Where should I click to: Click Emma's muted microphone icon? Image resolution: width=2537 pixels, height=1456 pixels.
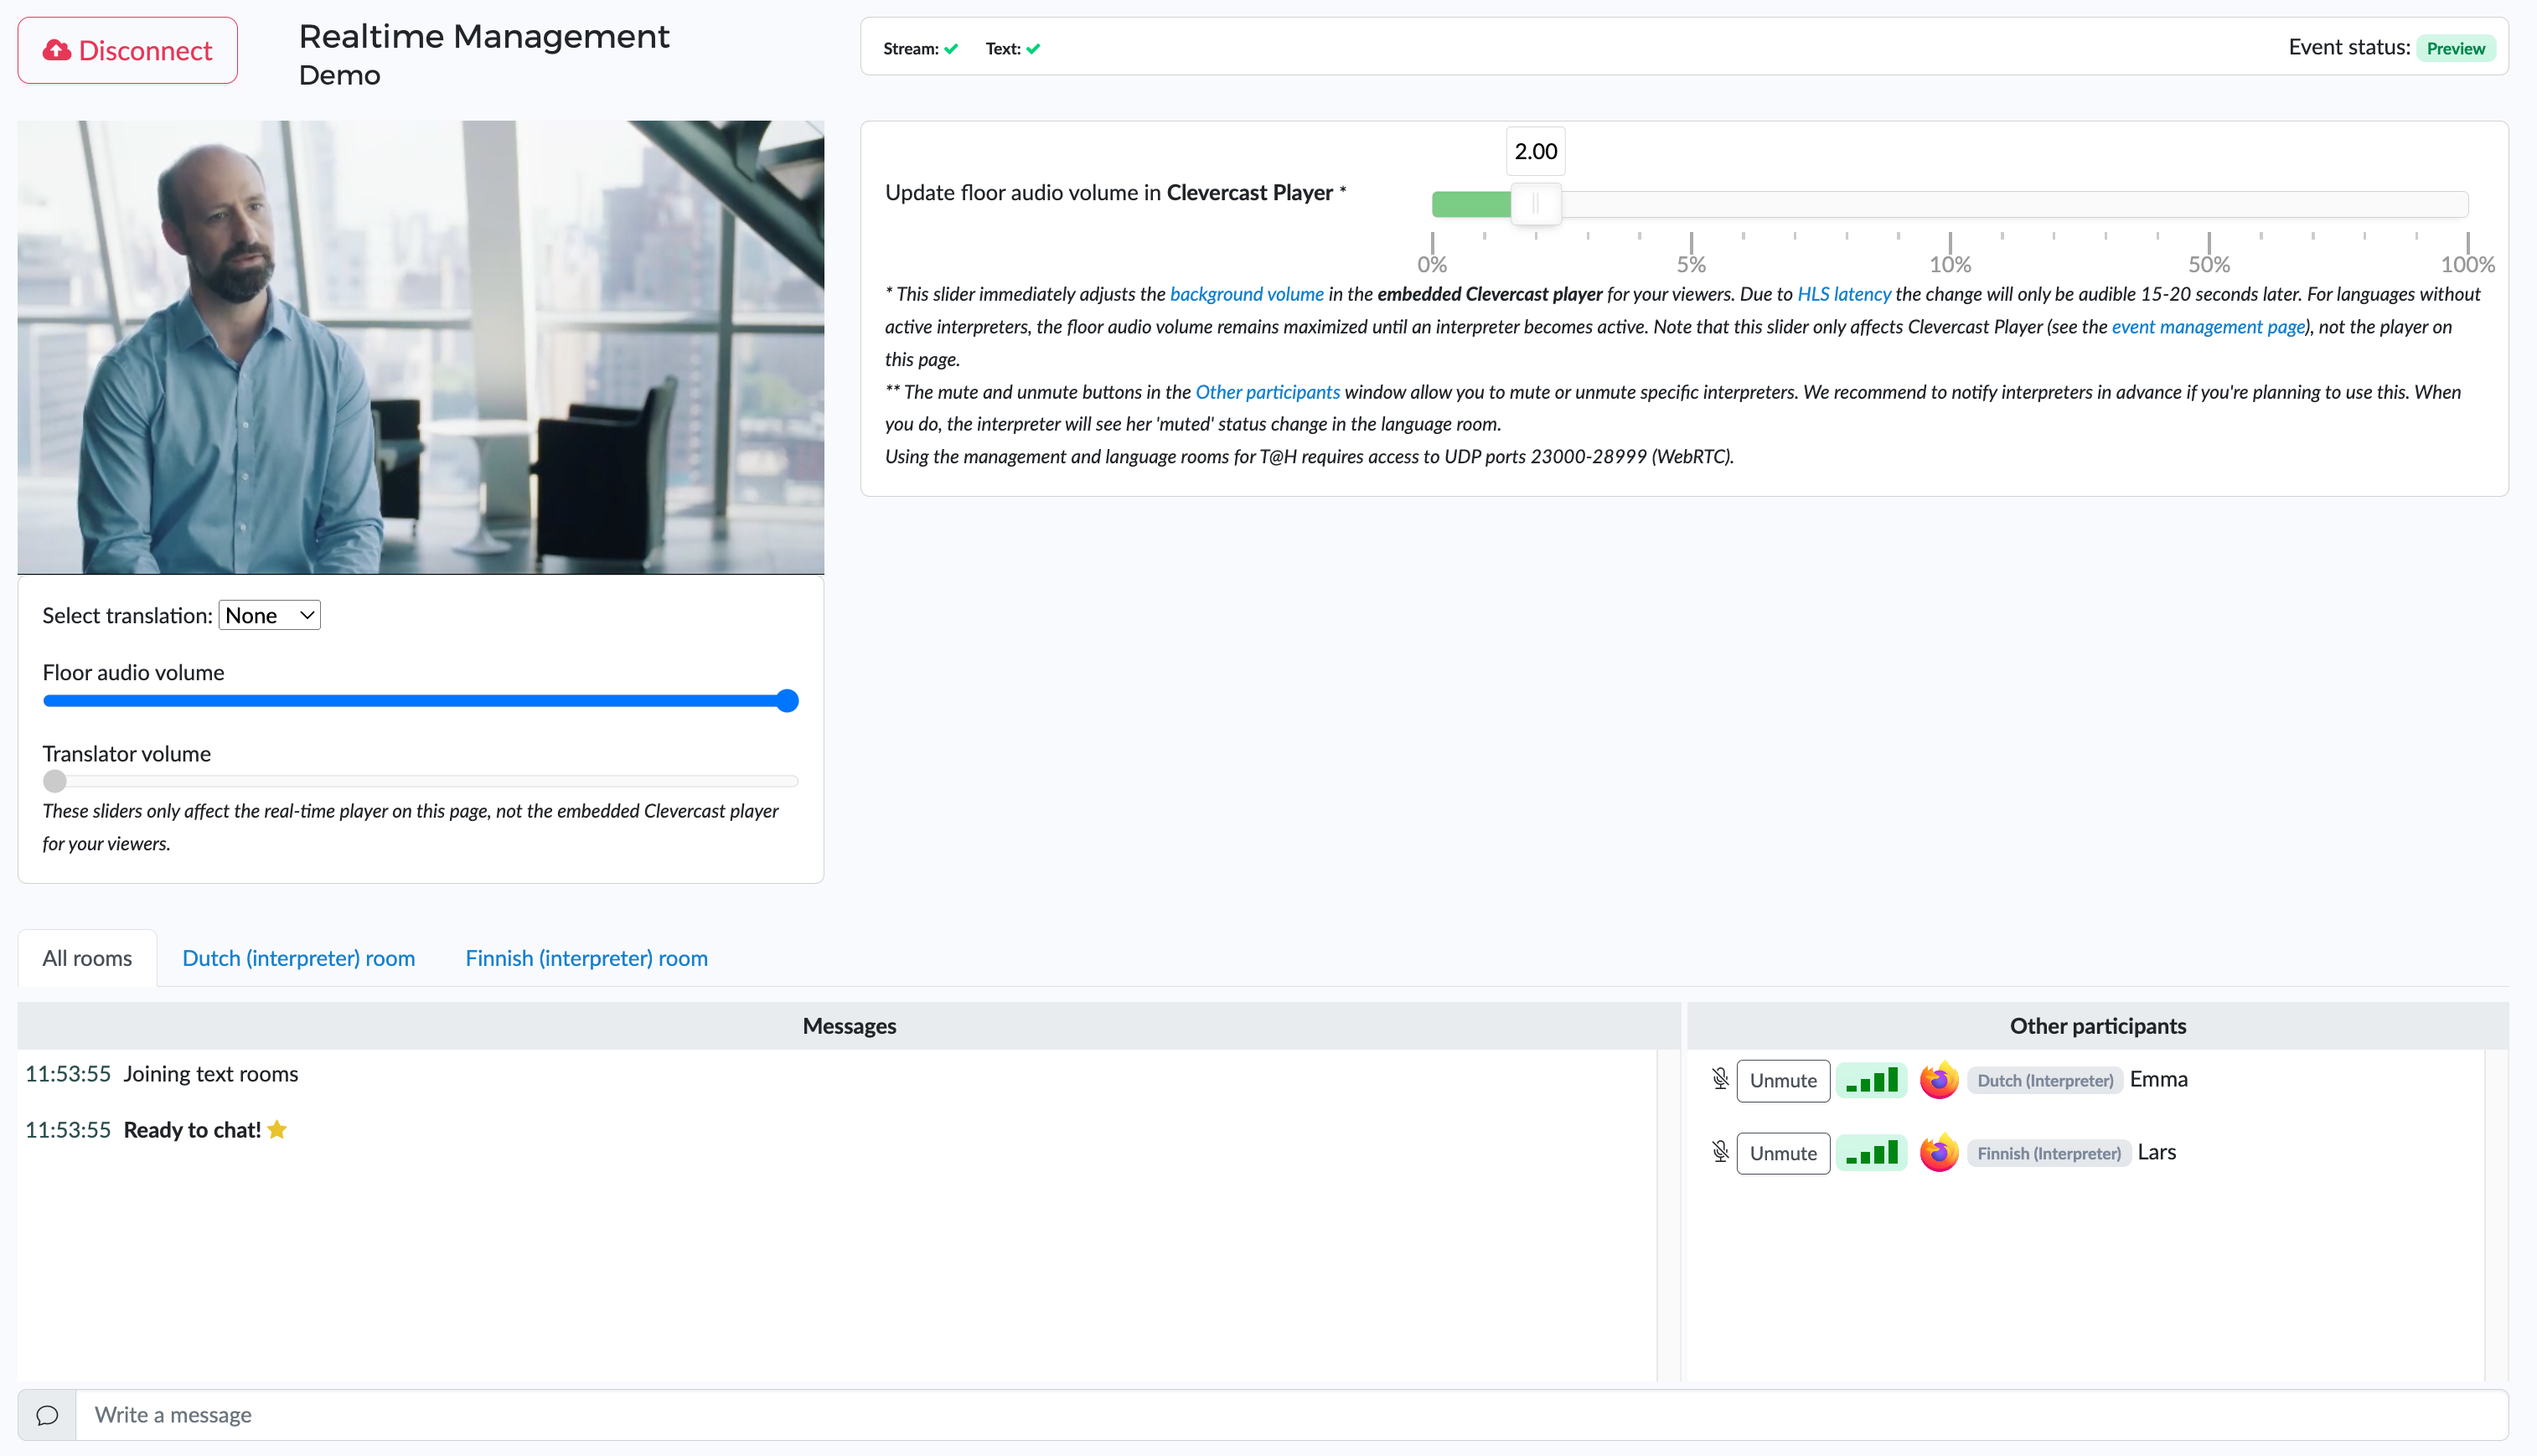[1720, 1079]
